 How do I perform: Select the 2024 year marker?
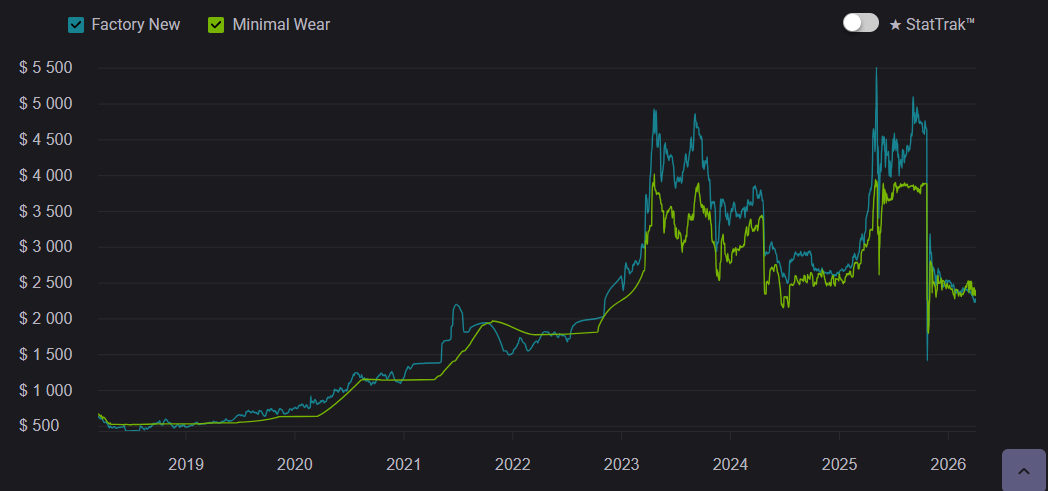click(x=730, y=464)
